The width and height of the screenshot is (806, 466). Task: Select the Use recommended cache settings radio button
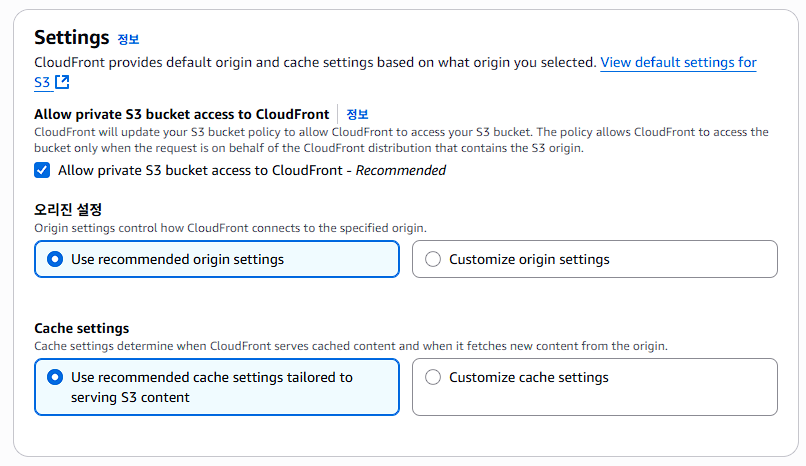(x=55, y=378)
